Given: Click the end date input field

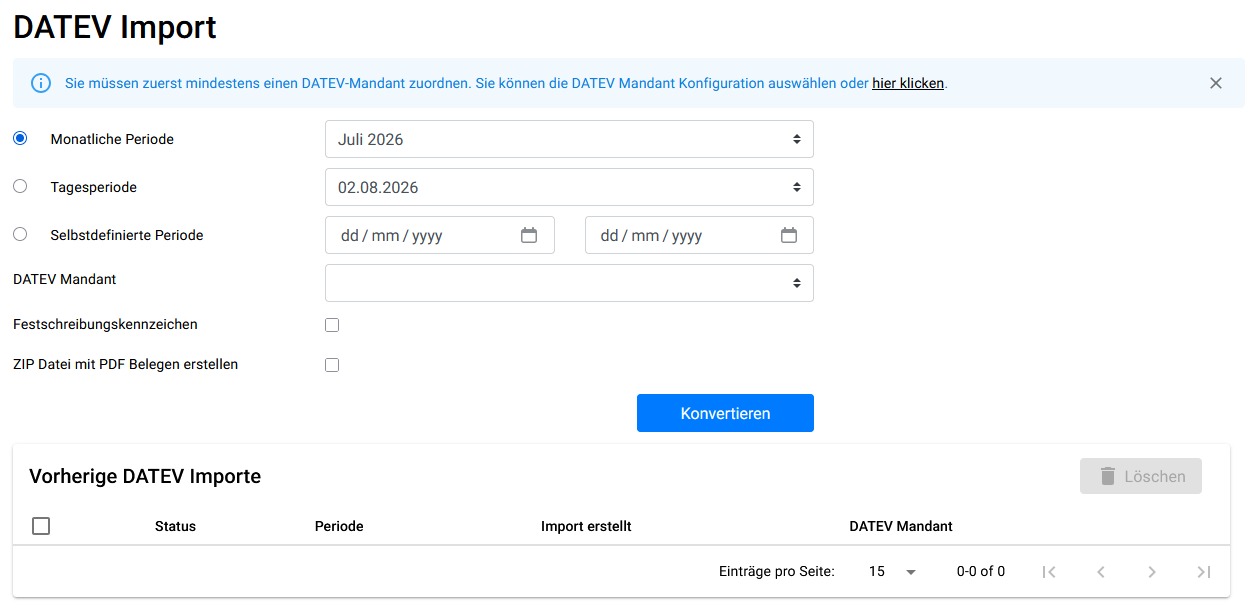Looking at the screenshot, I should pos(699,235).
